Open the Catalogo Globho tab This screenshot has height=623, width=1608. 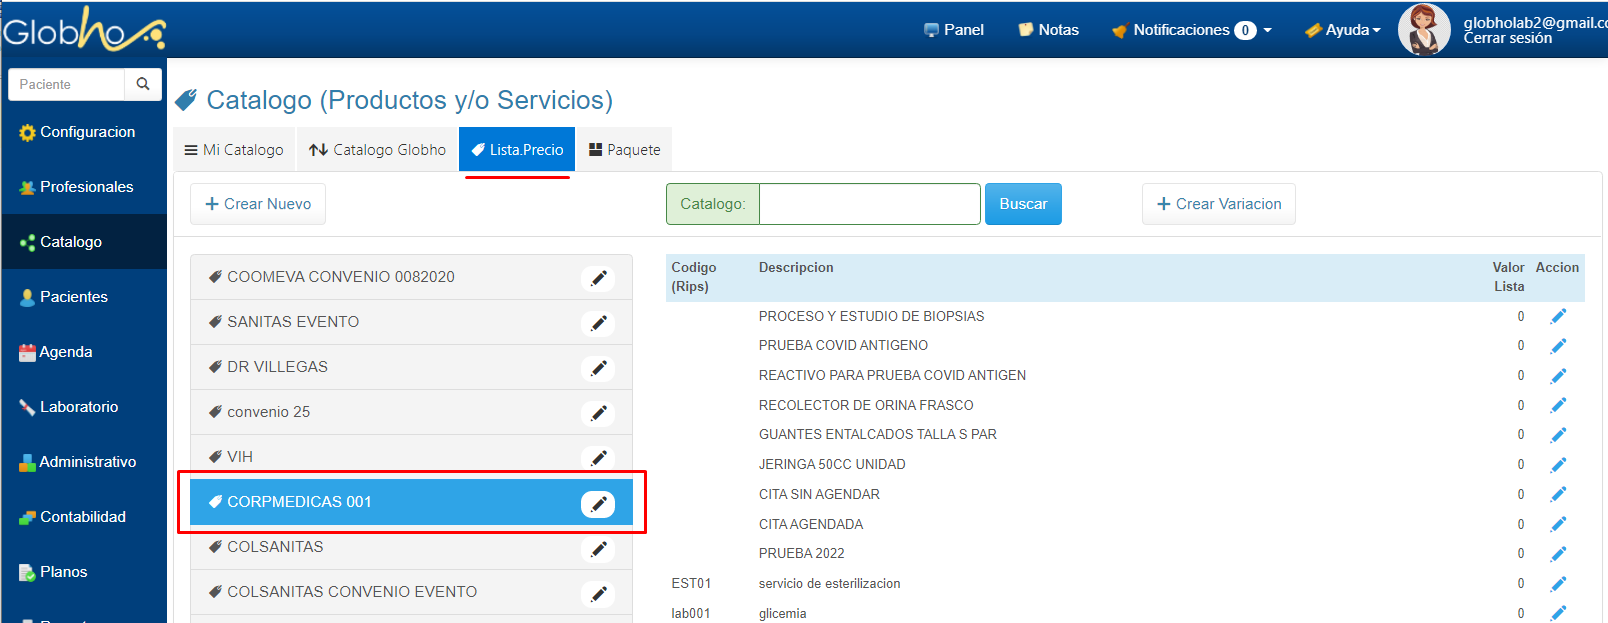378,150
